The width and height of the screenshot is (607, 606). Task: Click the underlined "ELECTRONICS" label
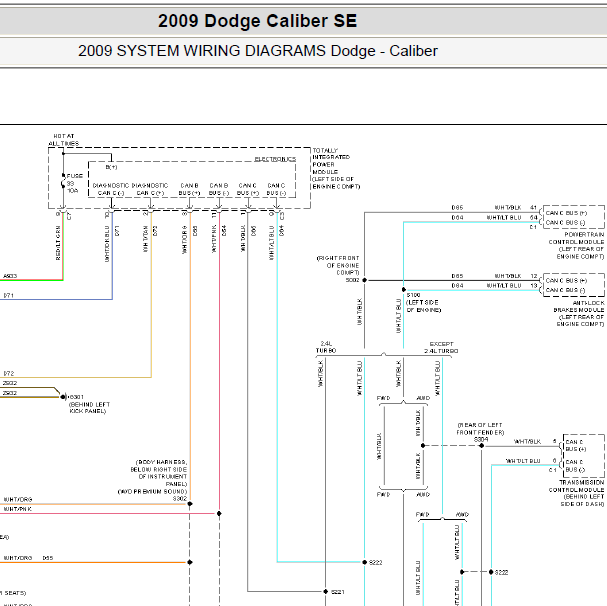click(275, 159)
